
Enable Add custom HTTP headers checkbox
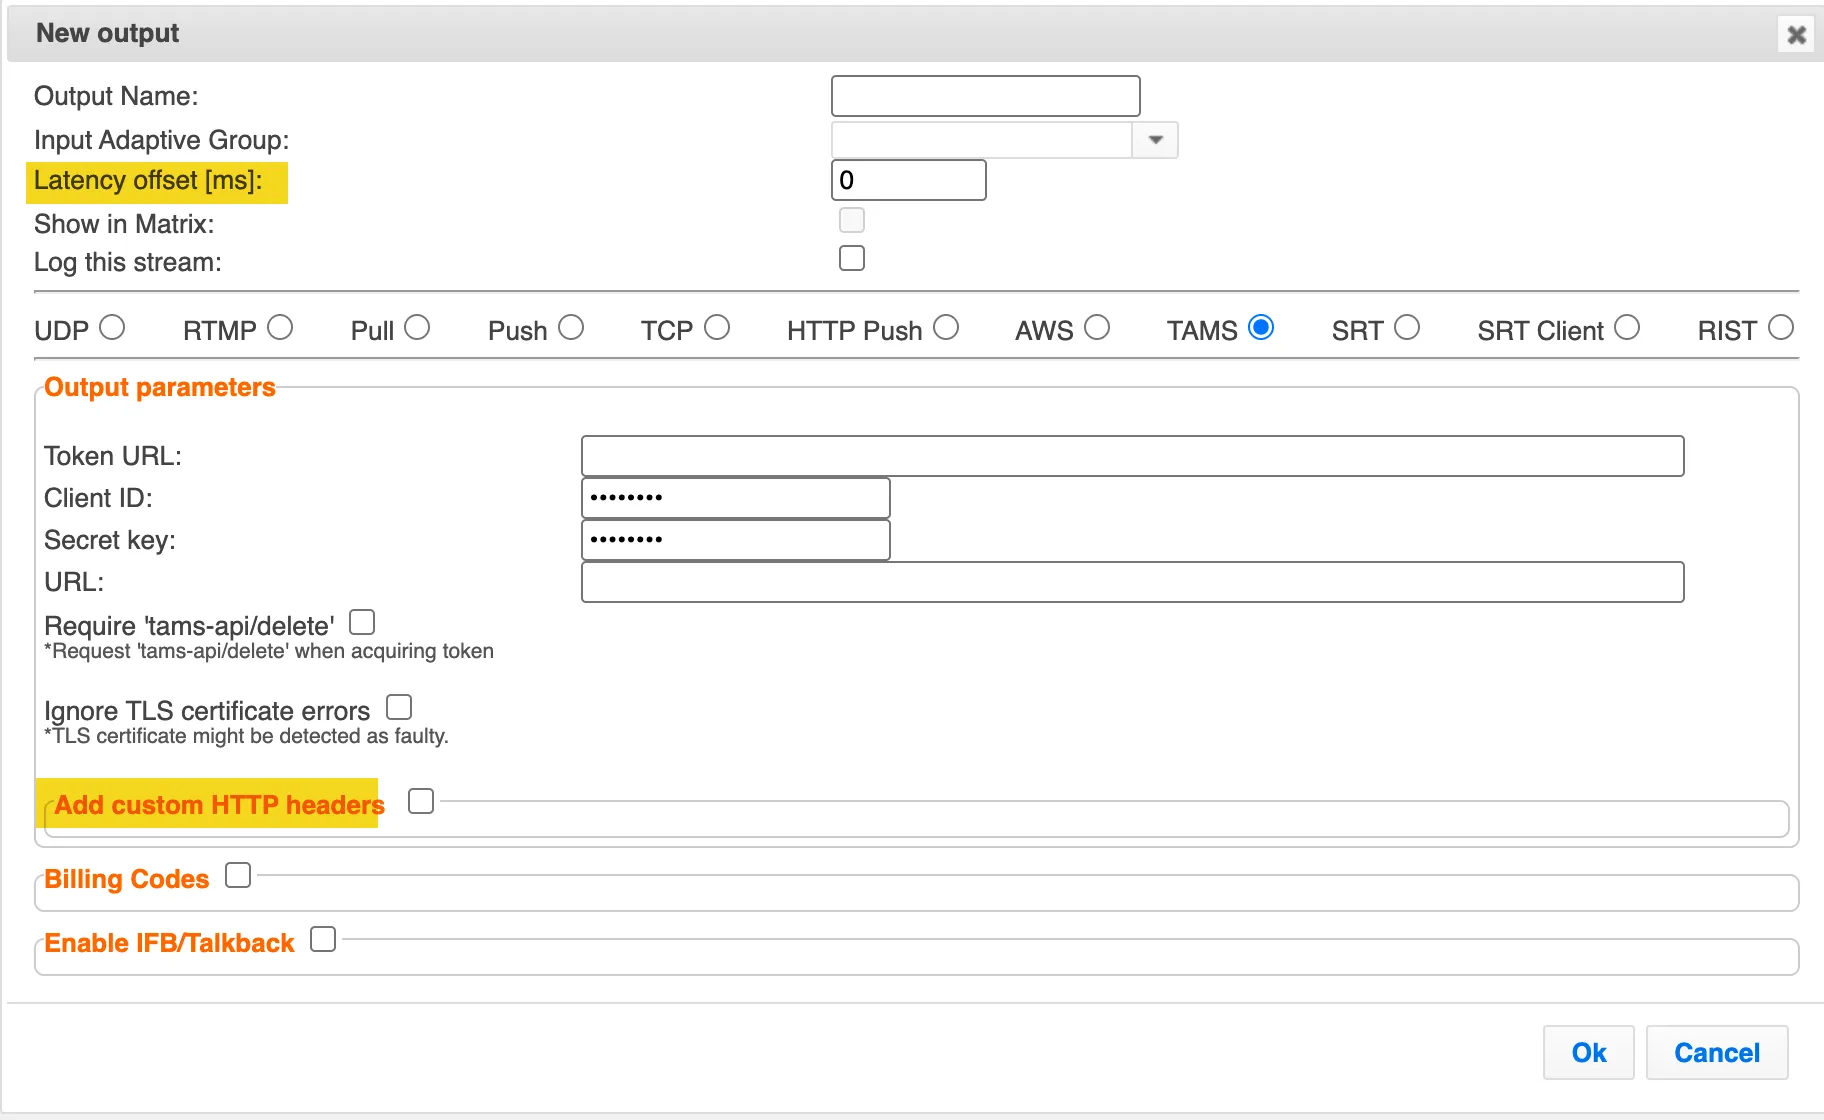421,801
